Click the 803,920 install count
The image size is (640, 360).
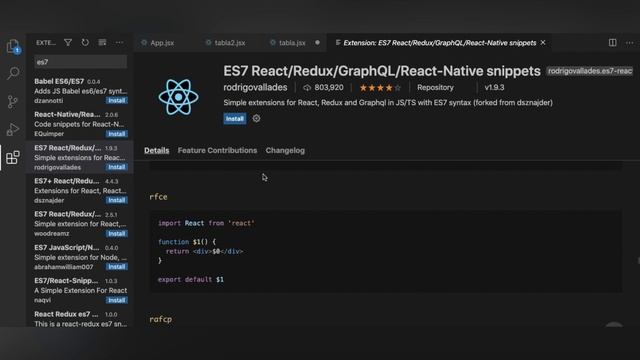[x=323, y=87]
